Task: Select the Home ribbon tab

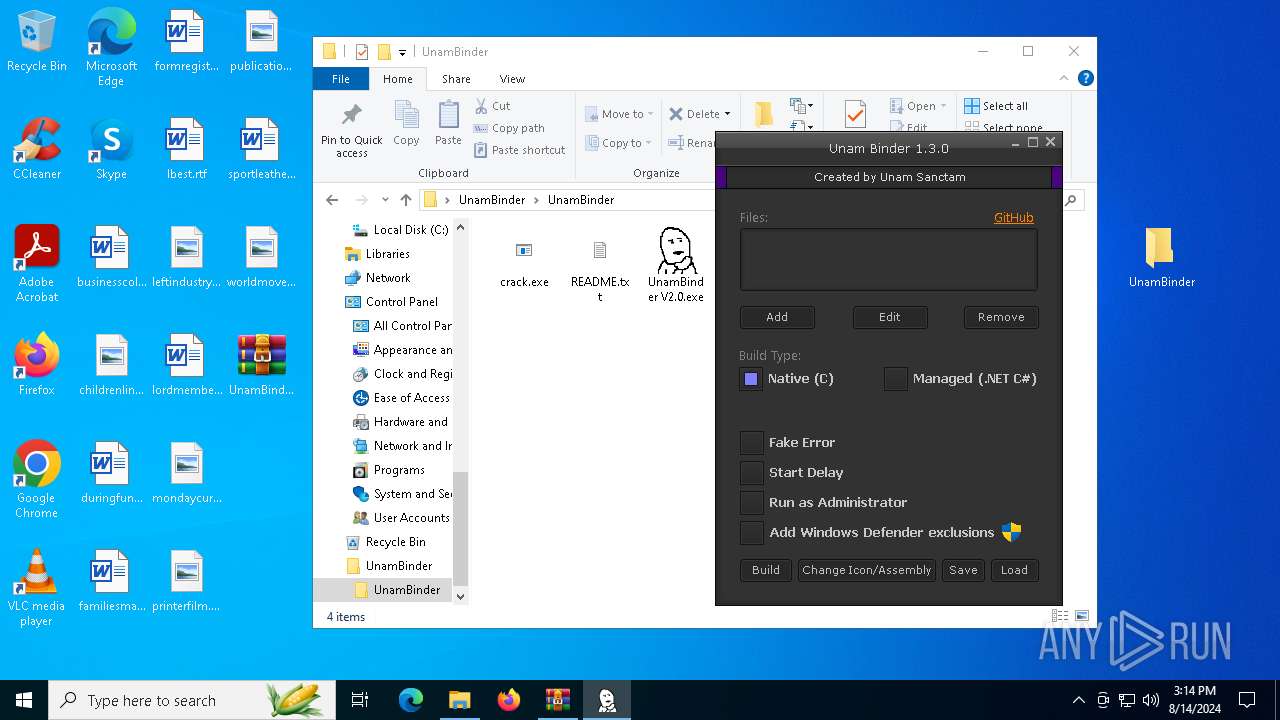Action: tap(397, 79)
